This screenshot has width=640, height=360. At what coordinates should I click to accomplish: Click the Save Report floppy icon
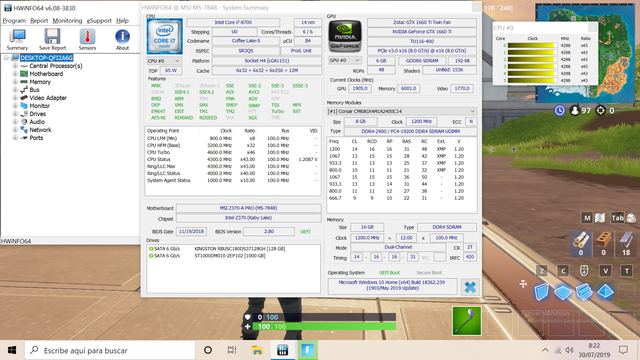(x=52, y=40)
